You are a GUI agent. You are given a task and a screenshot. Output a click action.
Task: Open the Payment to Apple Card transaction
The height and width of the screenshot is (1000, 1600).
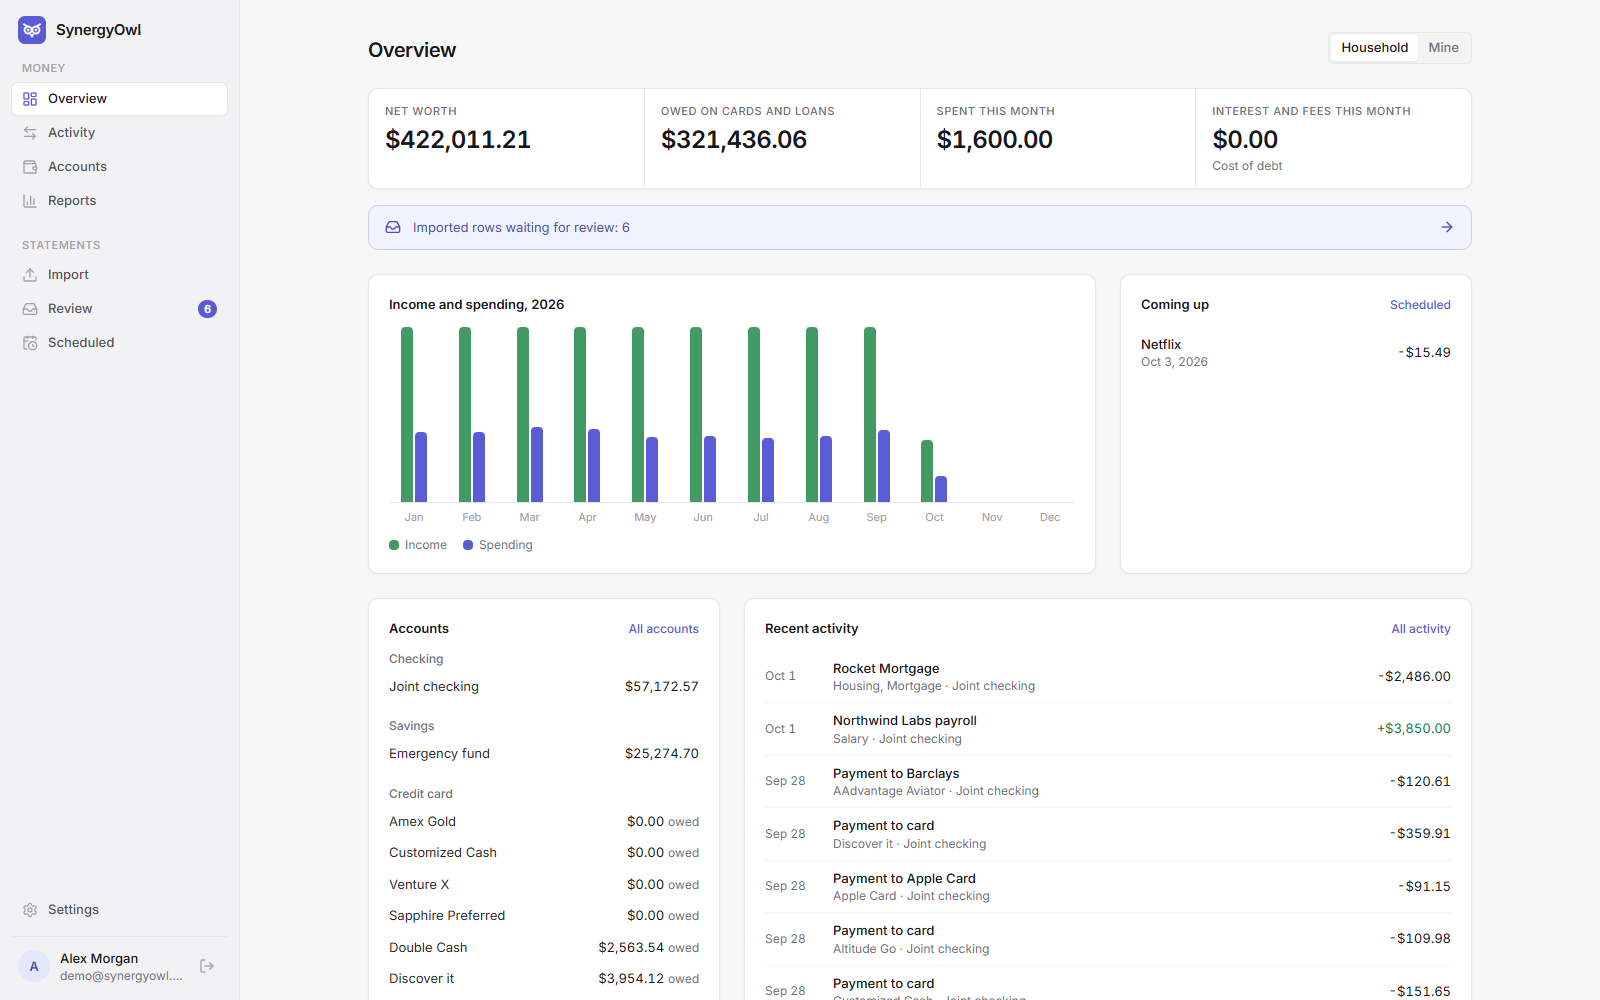(1108, 887)
